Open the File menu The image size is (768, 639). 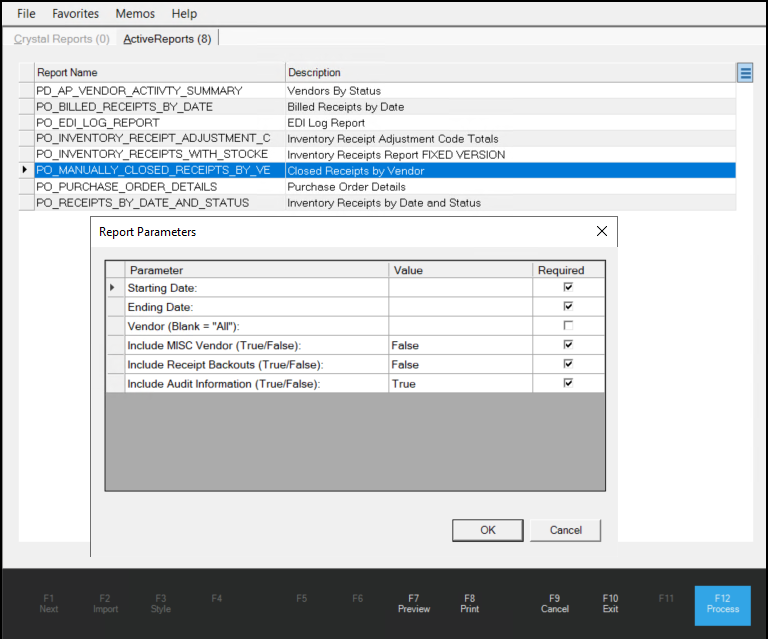point(26,14)
